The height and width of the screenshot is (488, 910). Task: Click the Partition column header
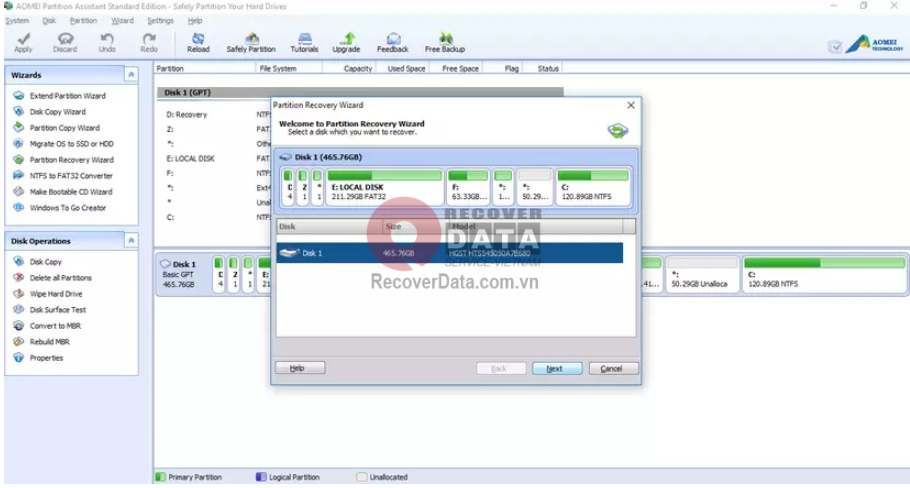204,68
